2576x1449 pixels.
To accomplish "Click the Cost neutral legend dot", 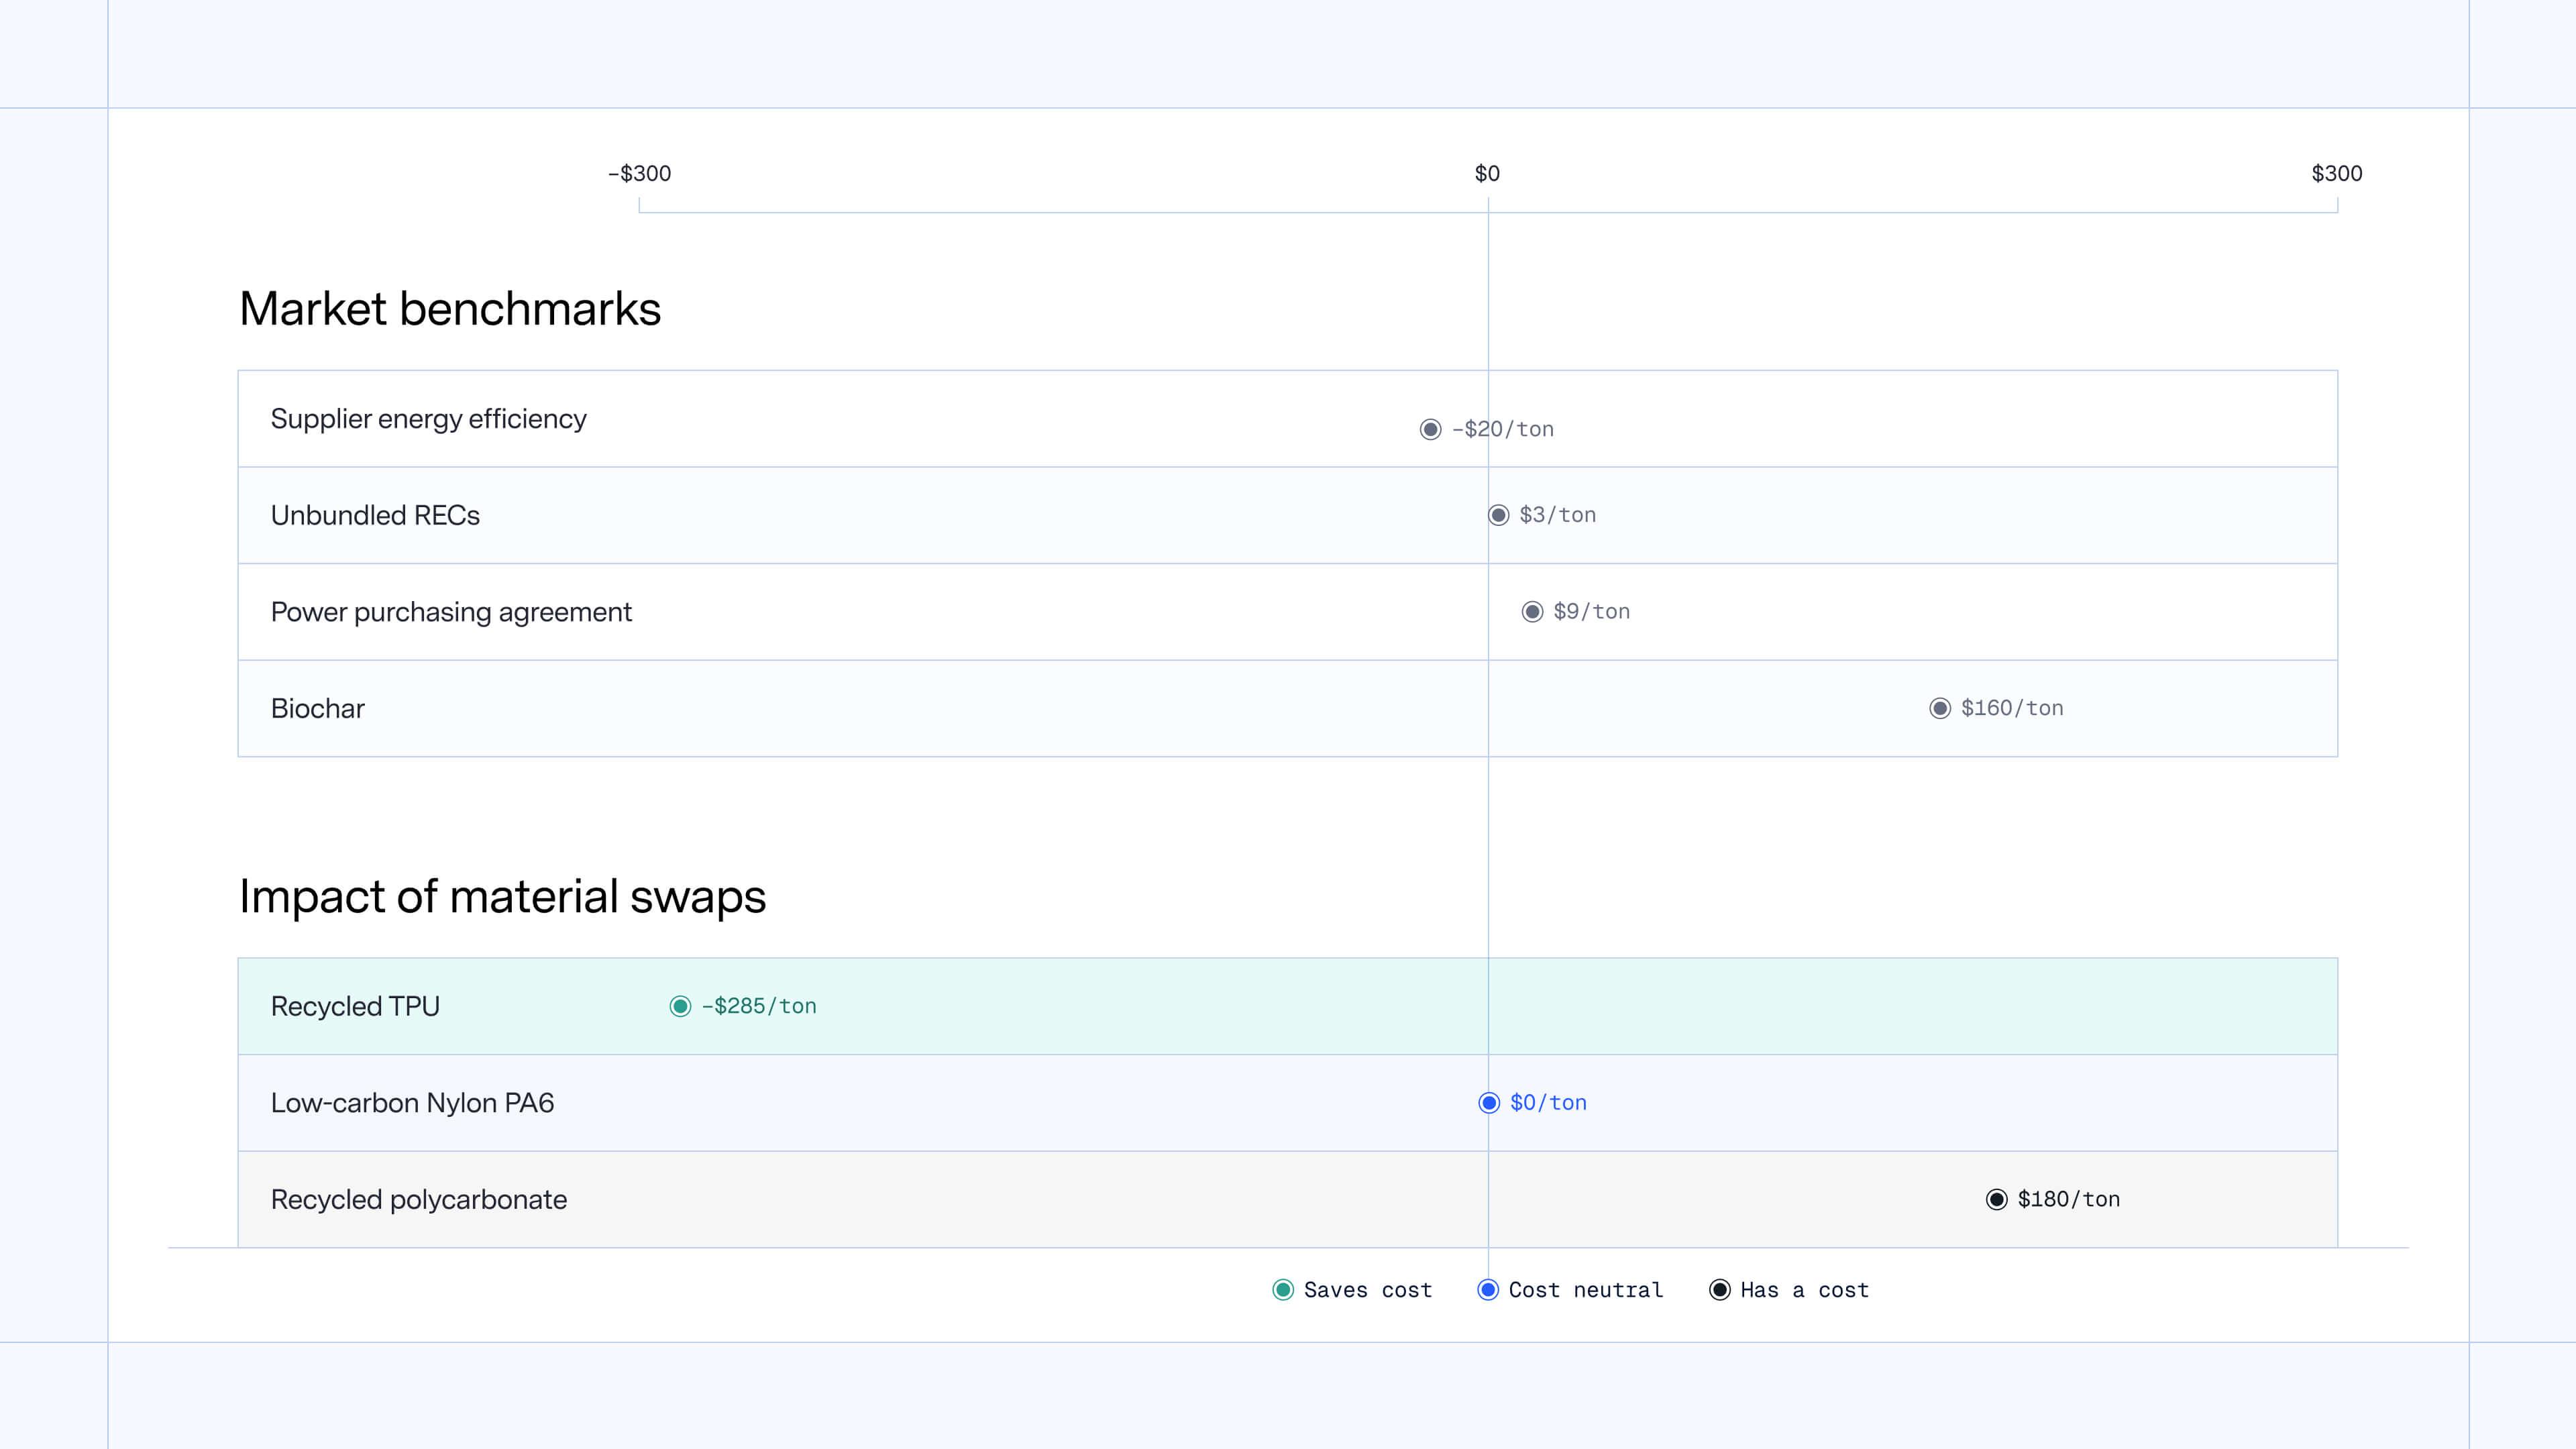I will (1488, 1290).
